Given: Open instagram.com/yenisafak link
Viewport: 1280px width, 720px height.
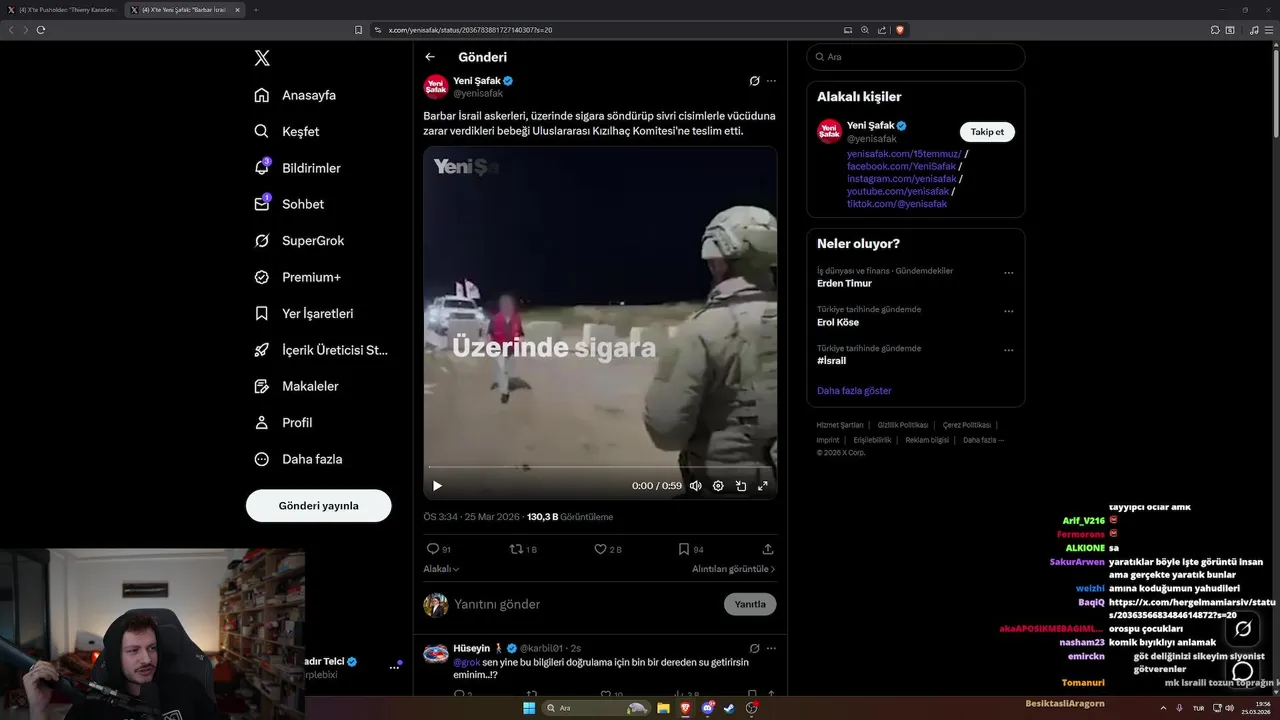Looking at the screenshot, I should point(902,179).
